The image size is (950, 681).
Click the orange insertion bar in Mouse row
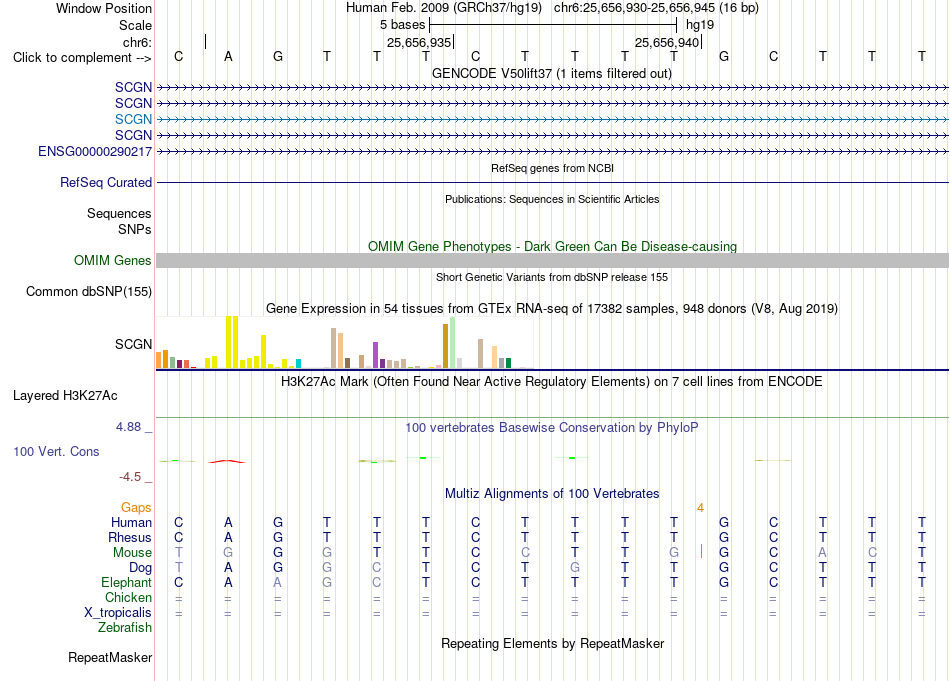(x=701, y=551)
